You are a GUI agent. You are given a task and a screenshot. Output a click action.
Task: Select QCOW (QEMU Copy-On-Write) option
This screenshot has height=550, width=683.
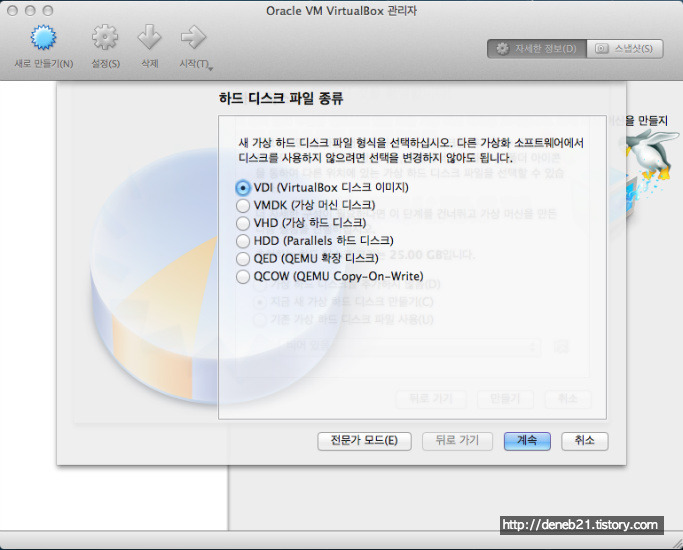click(243, 277)
